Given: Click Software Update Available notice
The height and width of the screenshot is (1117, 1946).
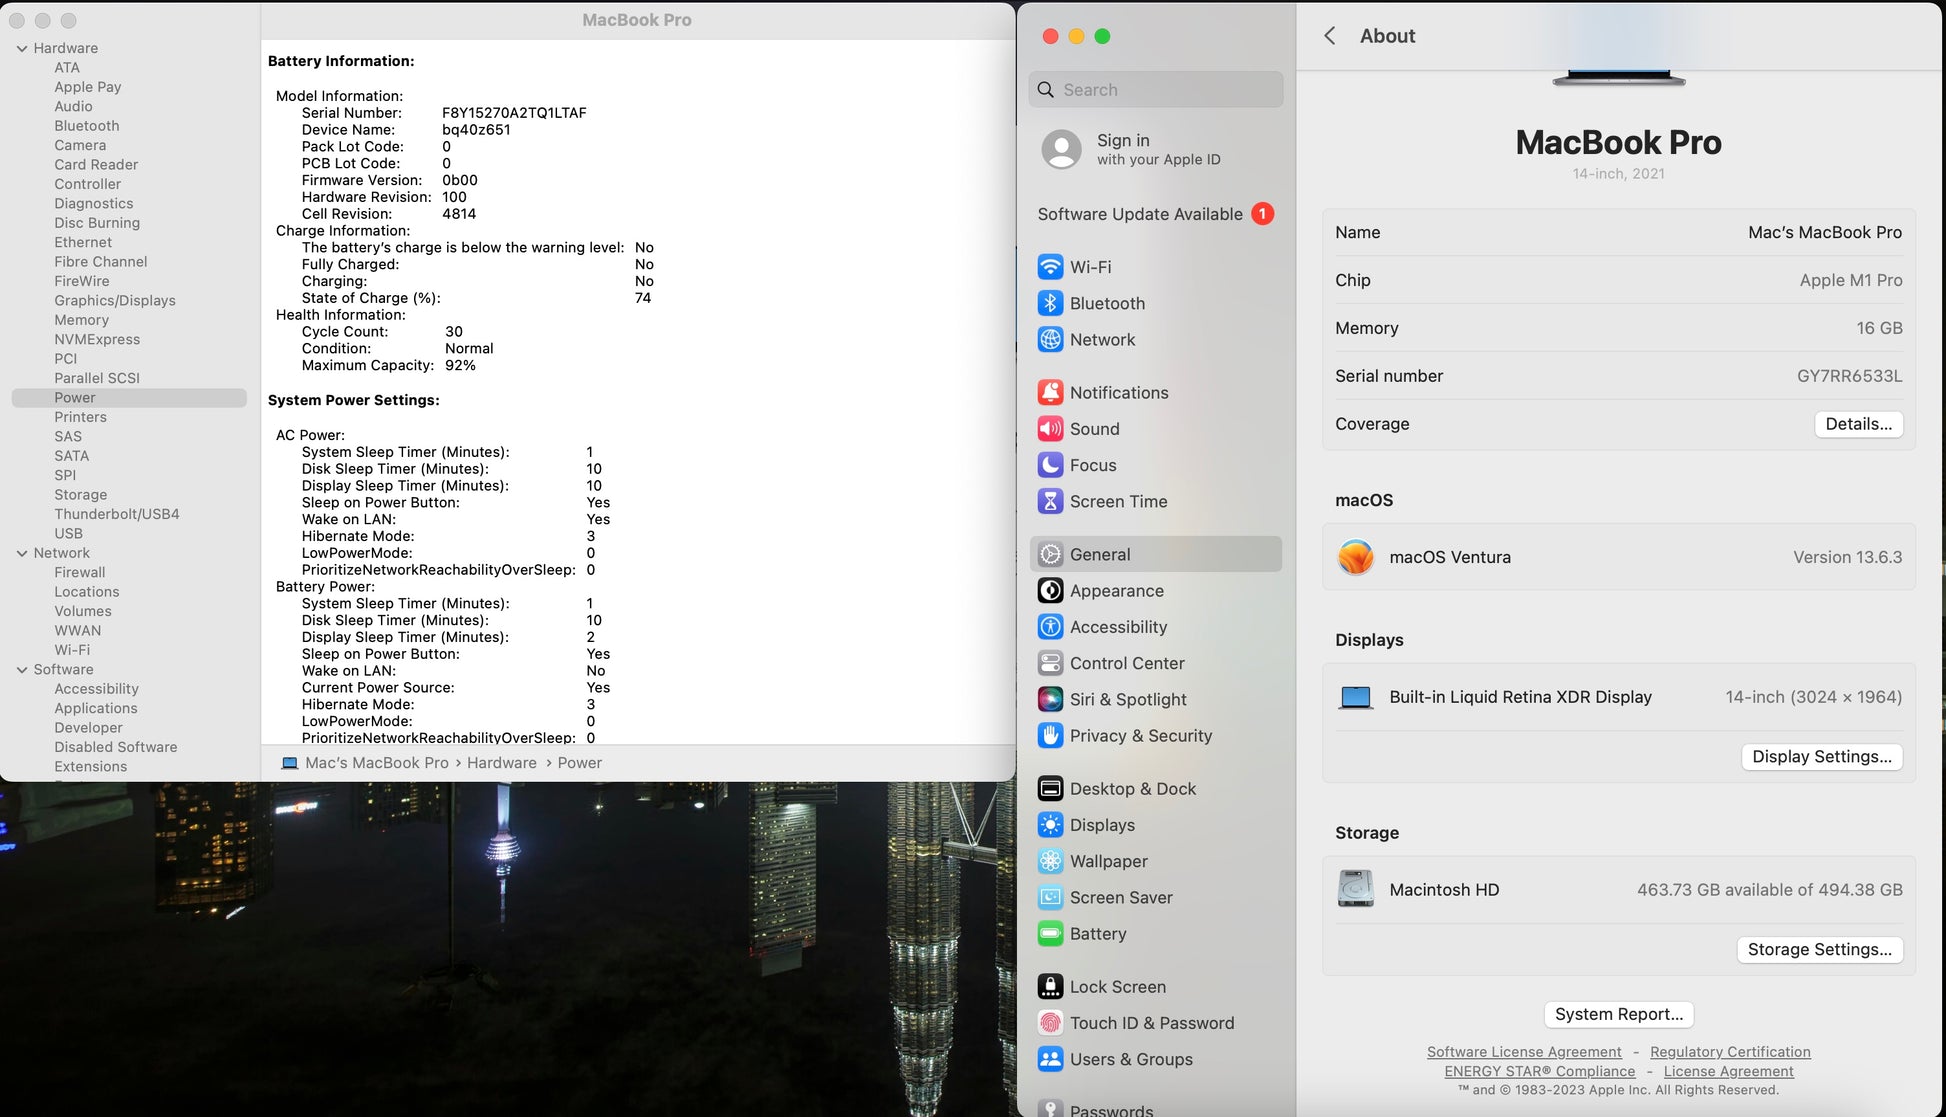Looking at the screenshot, I should pos(1140,214).
